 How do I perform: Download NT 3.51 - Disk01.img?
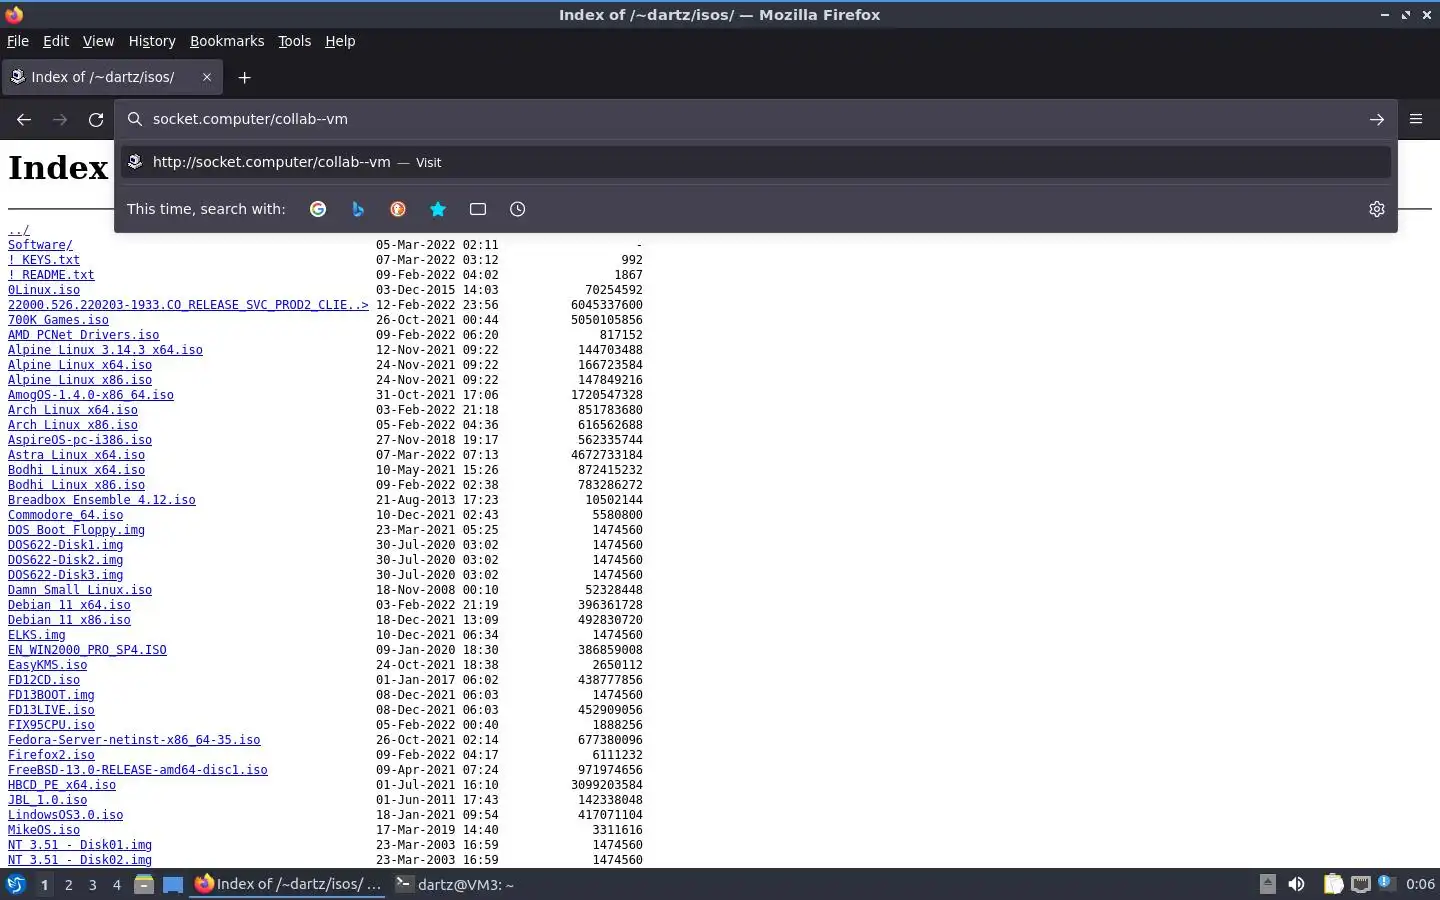pos(80,845)
